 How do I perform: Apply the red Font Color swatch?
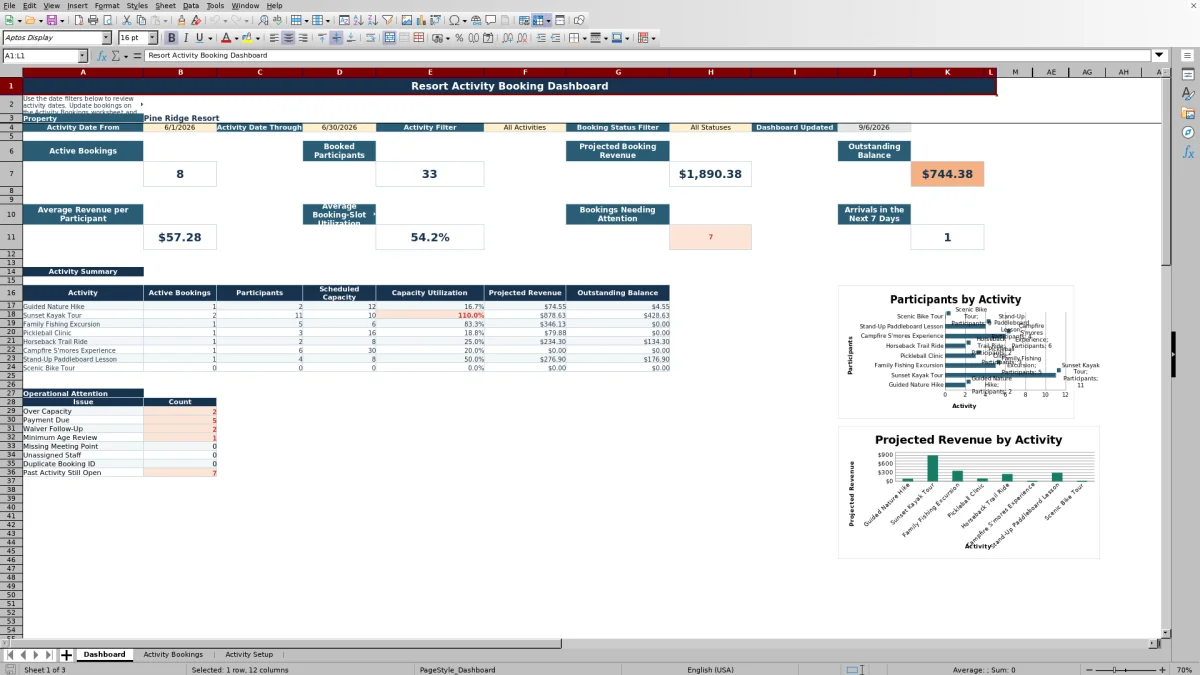pos(225,38)
